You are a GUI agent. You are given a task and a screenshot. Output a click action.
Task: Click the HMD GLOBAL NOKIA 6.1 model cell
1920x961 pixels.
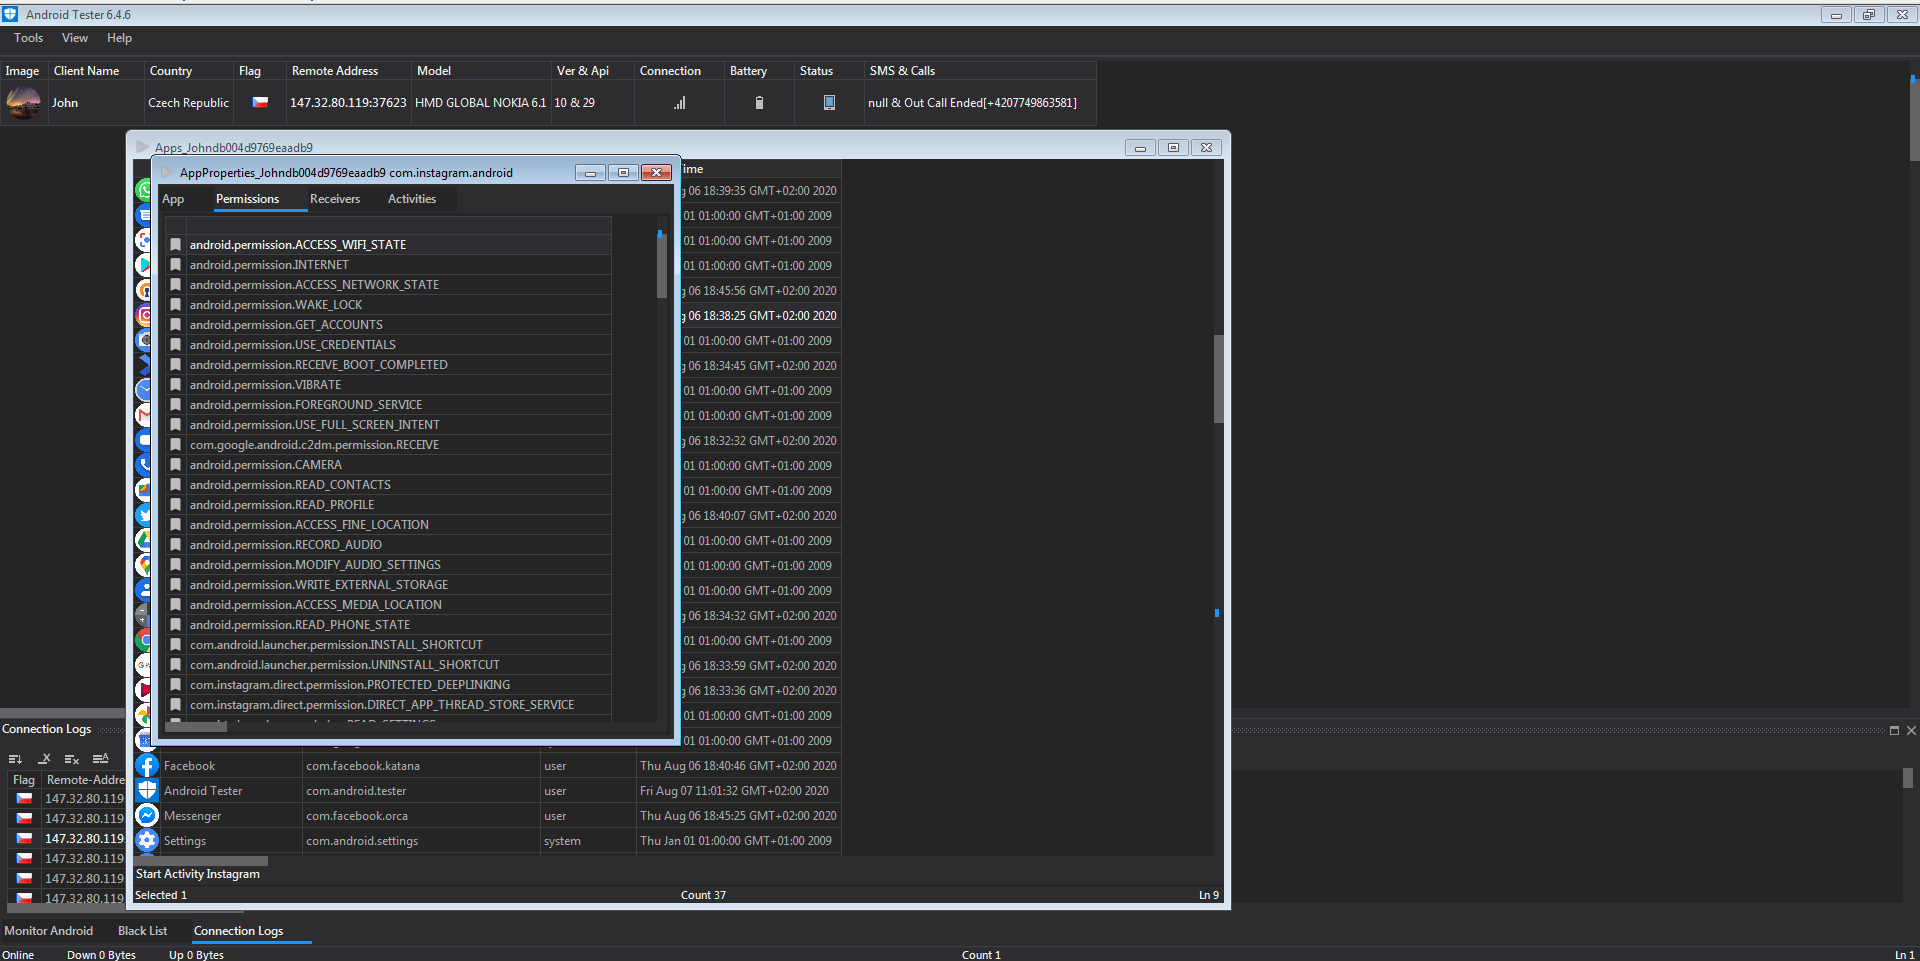pyautogui.click(x=481, y=103)
